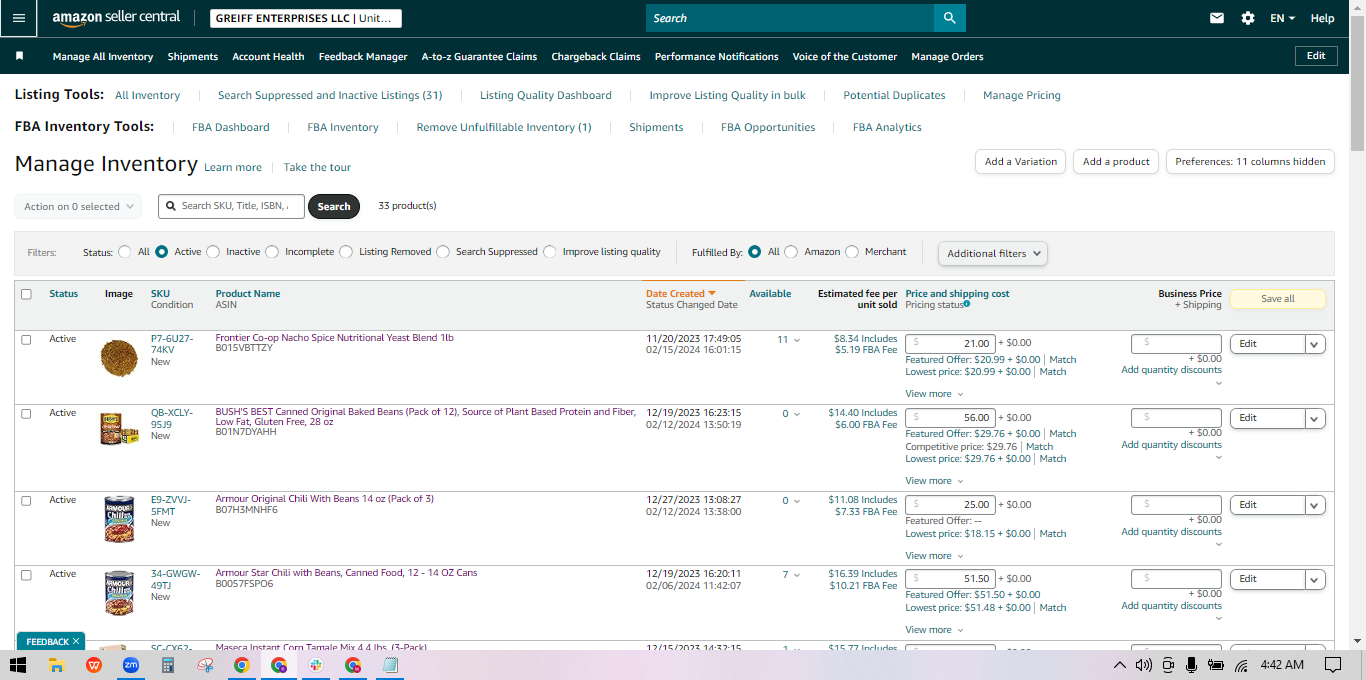The width and height of the screenshot is (1366, 680).
Task: Click the bookmark icon in navigation bar
Action: [x=19, y=56]
